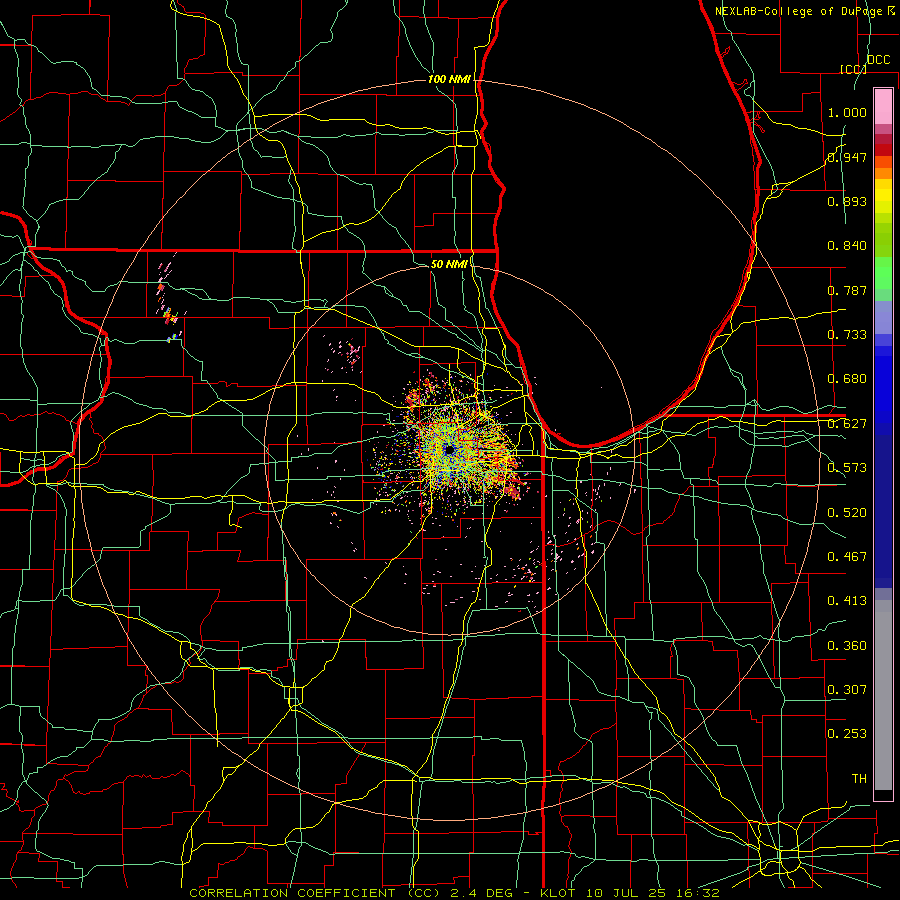The image size is (900, 900).
Task: Click the NEXLAB-College of DuPage credit text
Action: [800, 10]
